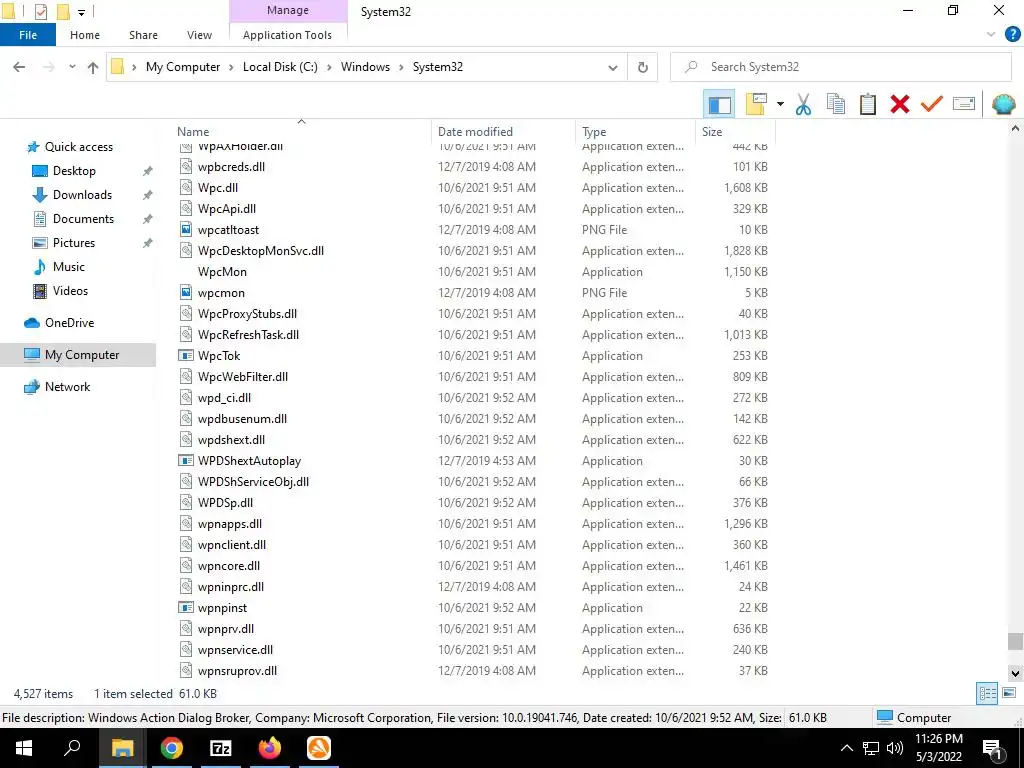
Task: Open Desktop in the navigation pane
Action: coord(74,171)
